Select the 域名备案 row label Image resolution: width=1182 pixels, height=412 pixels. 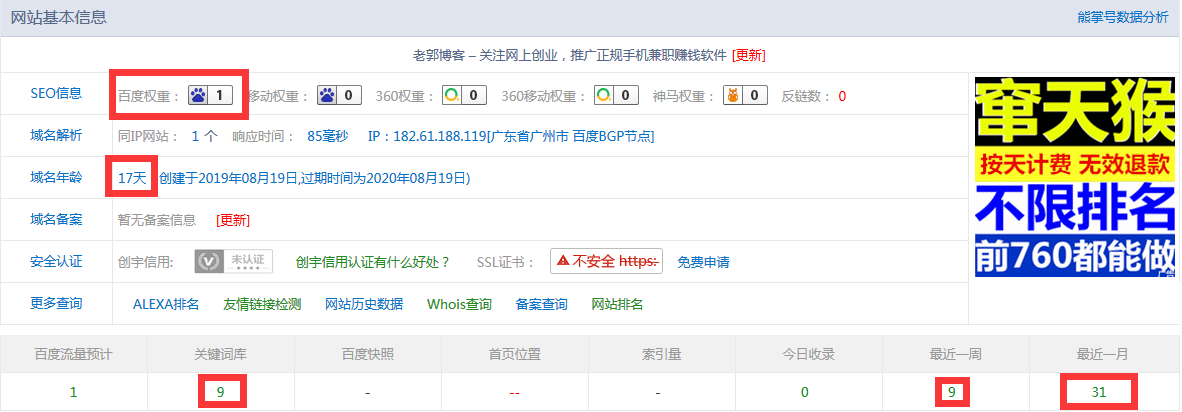tap(57, 219)
